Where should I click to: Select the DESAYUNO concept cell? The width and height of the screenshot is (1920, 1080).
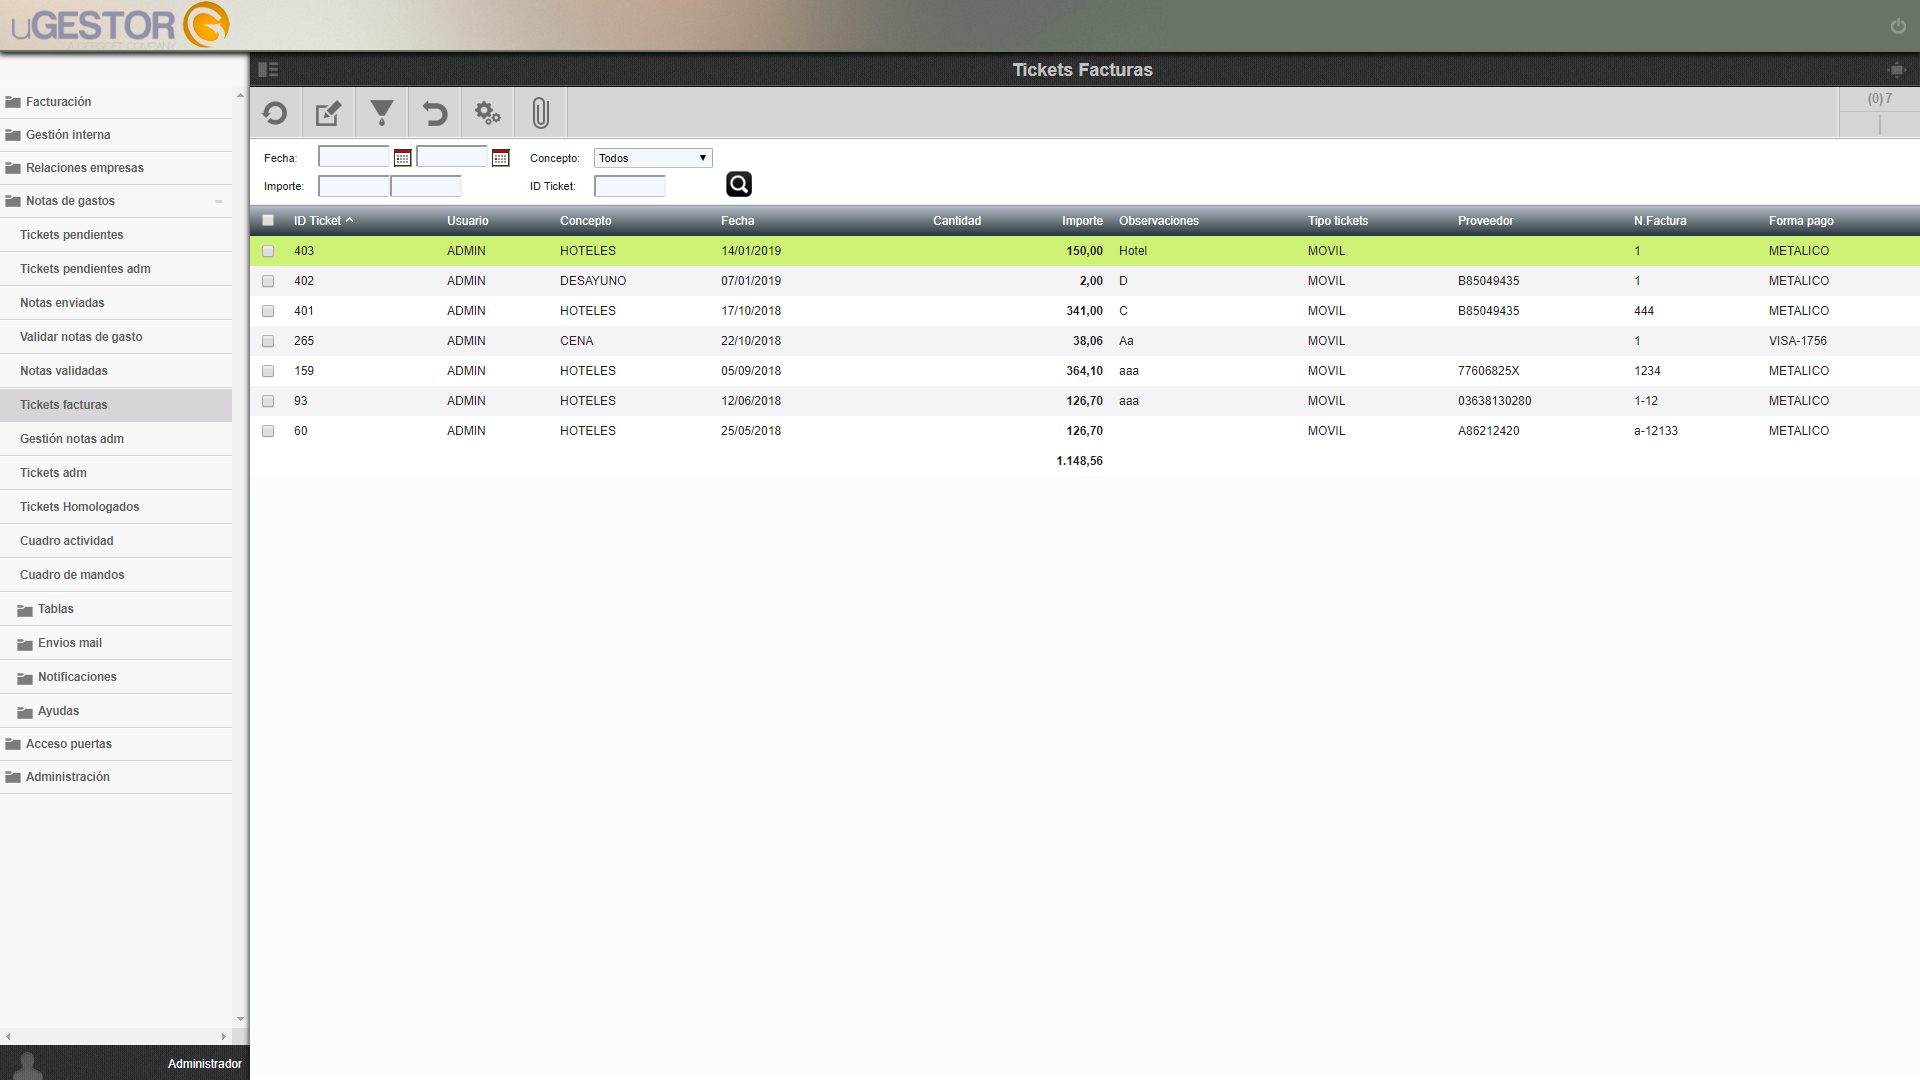(x=593, y=281)
